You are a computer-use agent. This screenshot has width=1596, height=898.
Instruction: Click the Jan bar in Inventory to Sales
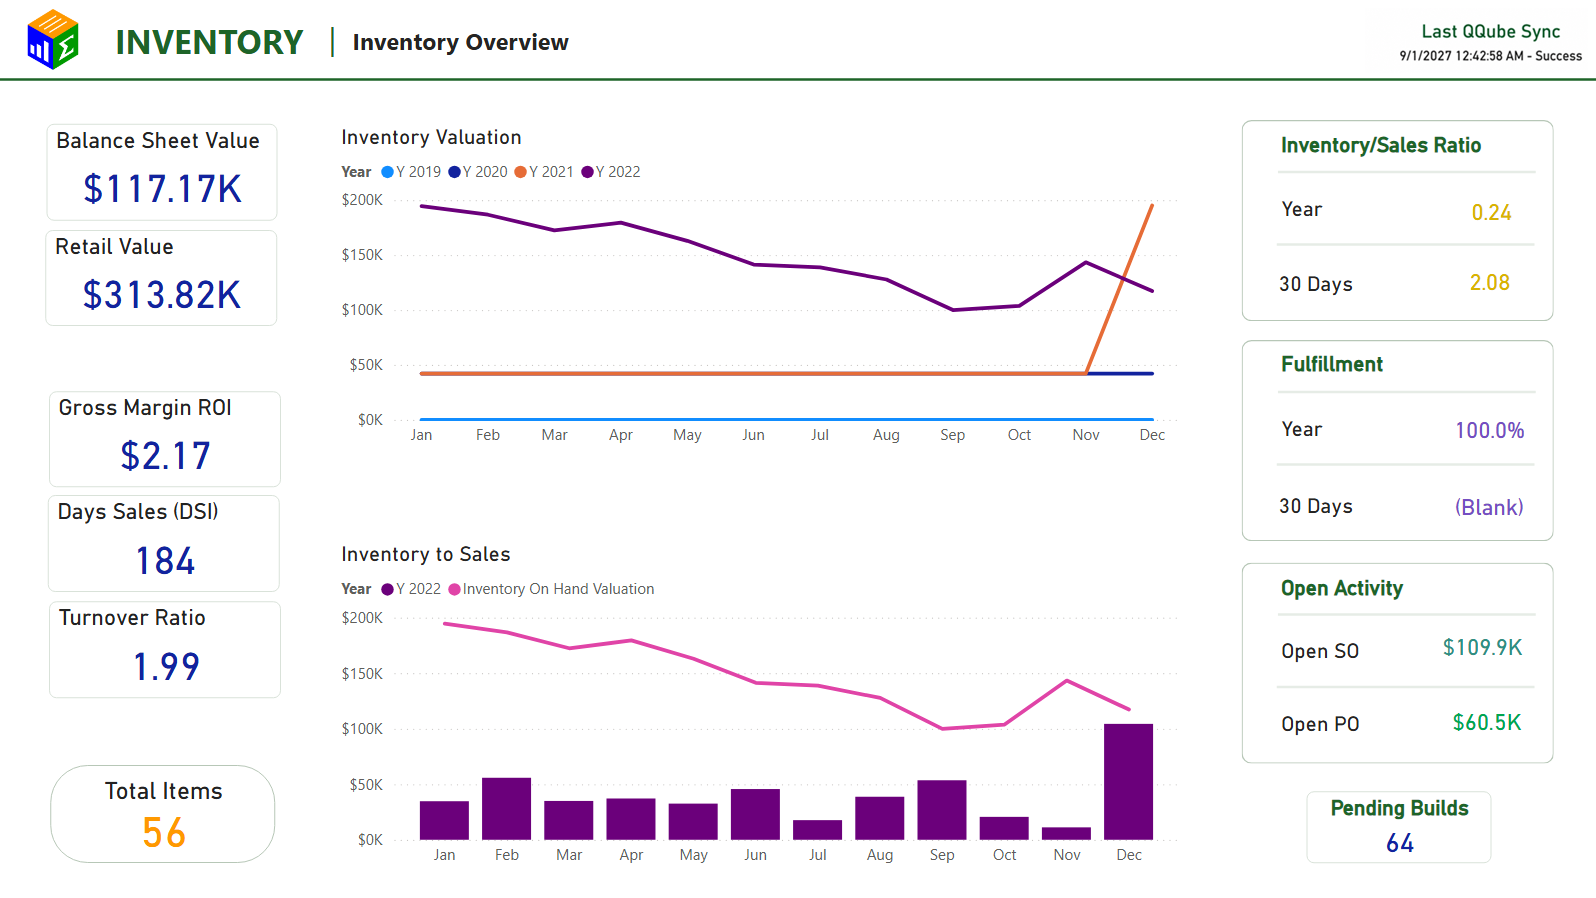[444, 820]
